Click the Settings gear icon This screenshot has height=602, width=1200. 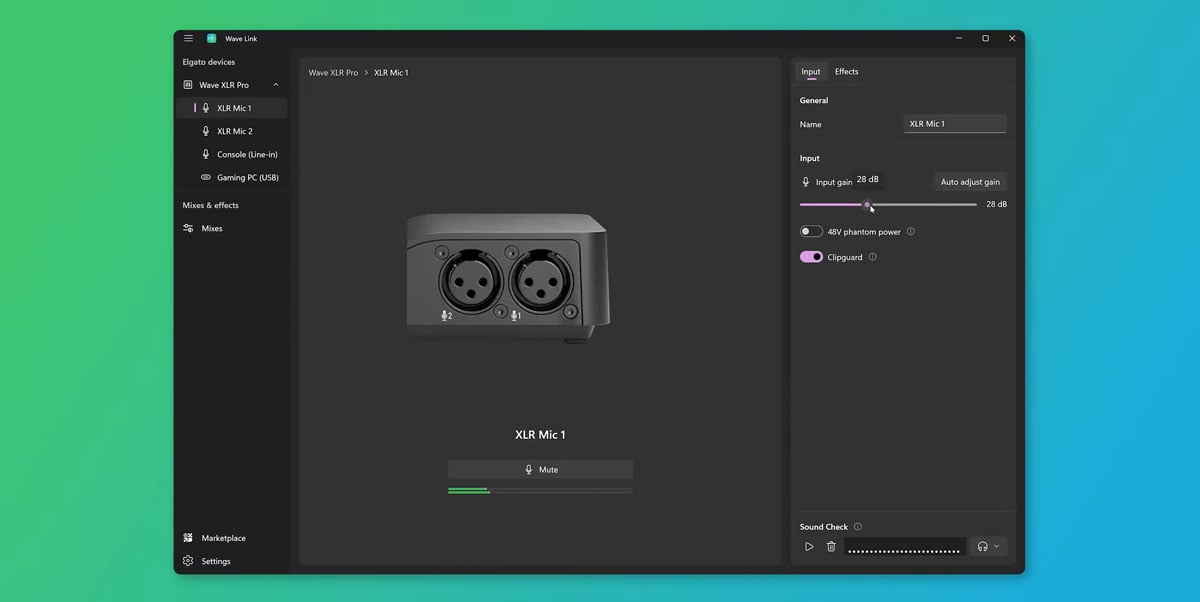pyautogui.click(x=188, y=561)
